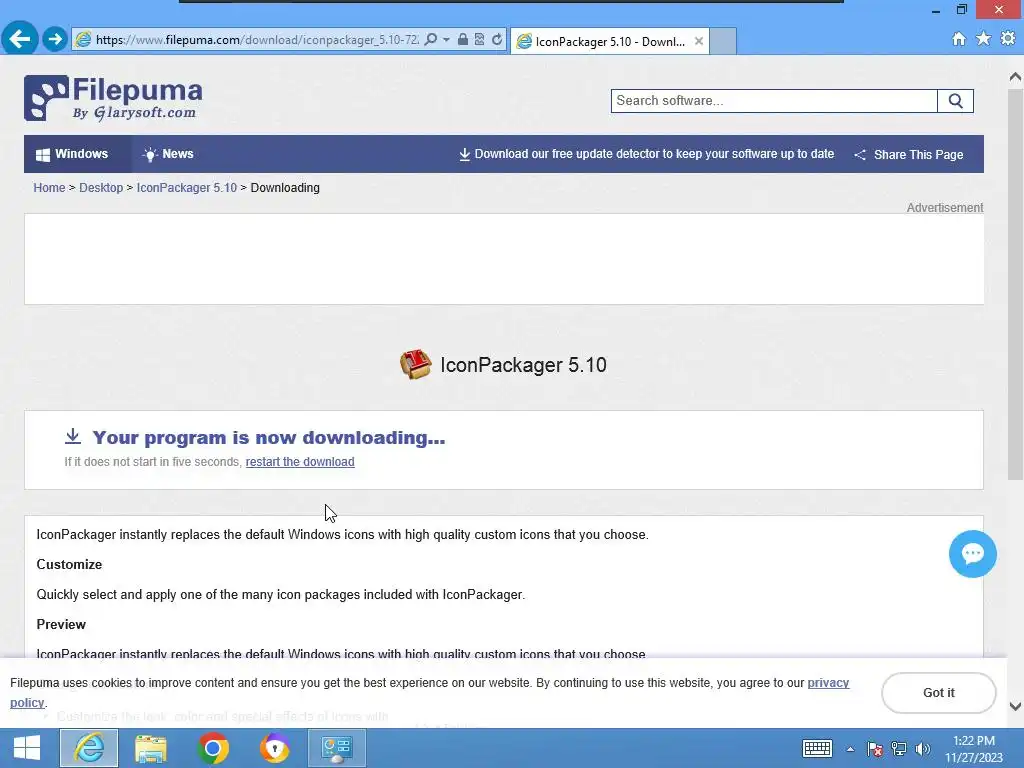Click the volume speaker tray icon
Viewport: 1024px width, 768px height.
[922, 749]
